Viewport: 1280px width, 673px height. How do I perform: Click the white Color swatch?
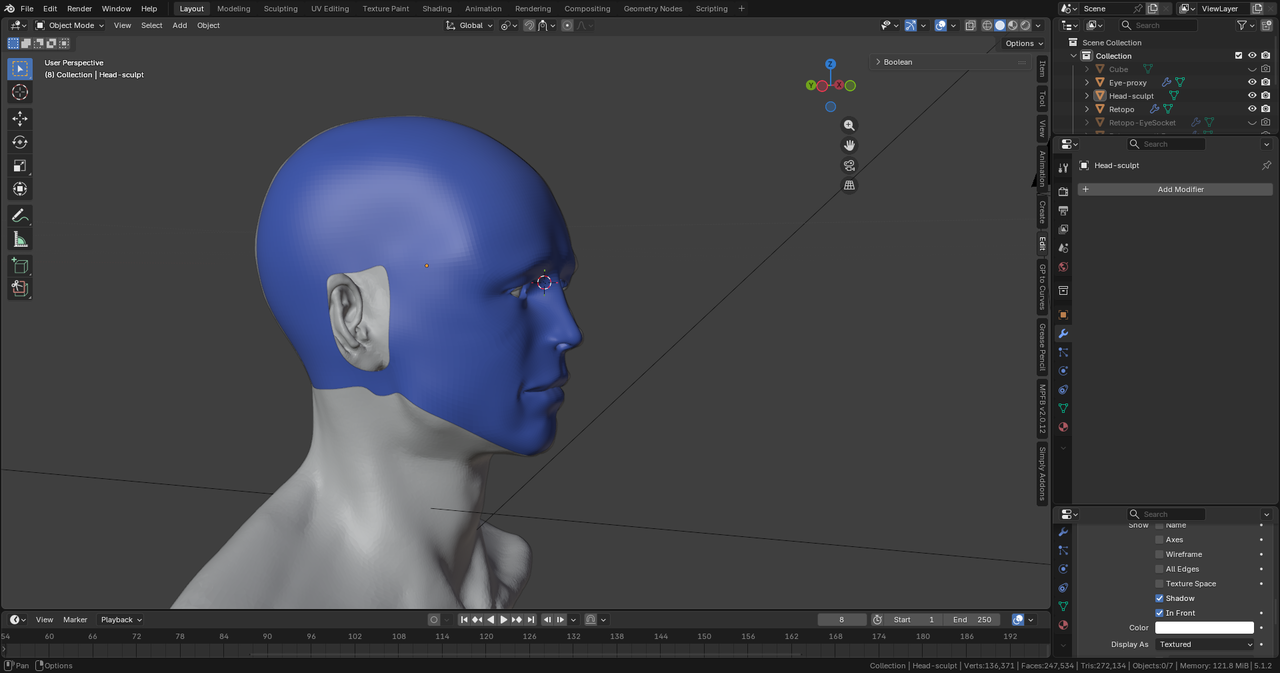(1205, 628)
